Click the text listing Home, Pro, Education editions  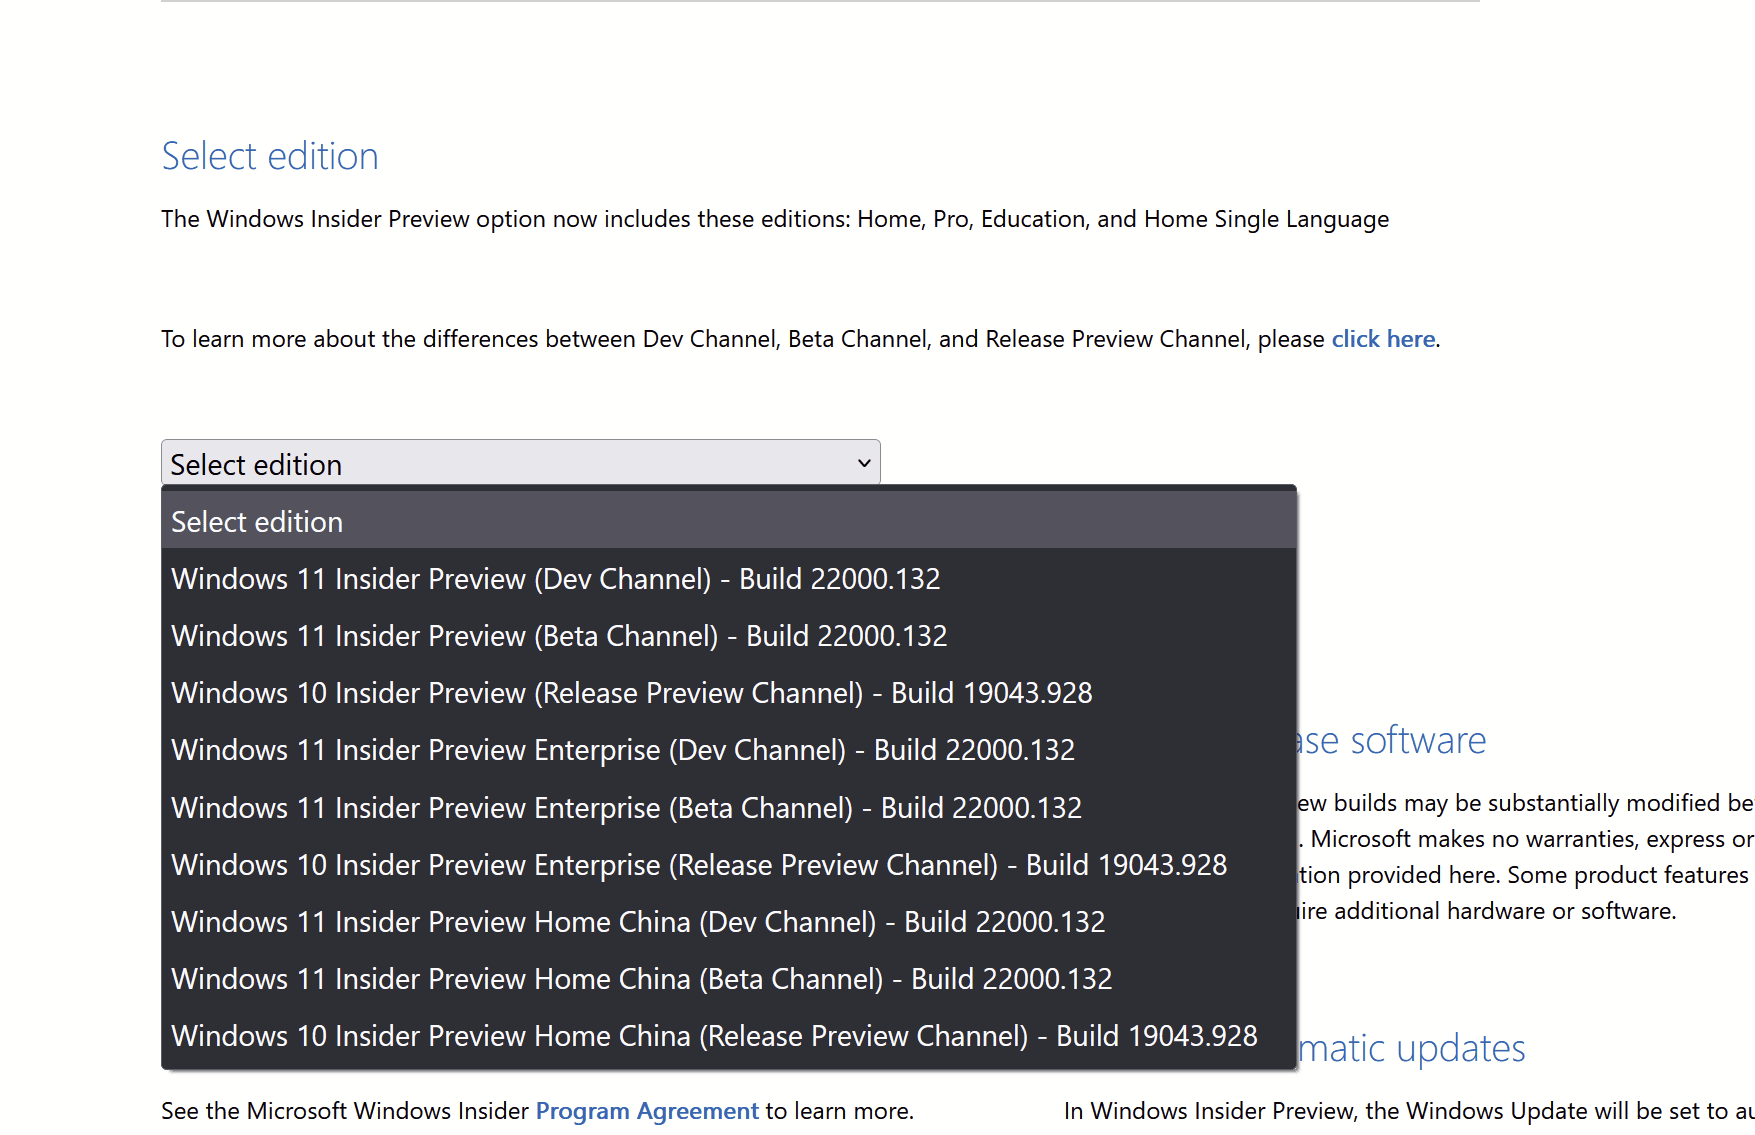(775, 219)
